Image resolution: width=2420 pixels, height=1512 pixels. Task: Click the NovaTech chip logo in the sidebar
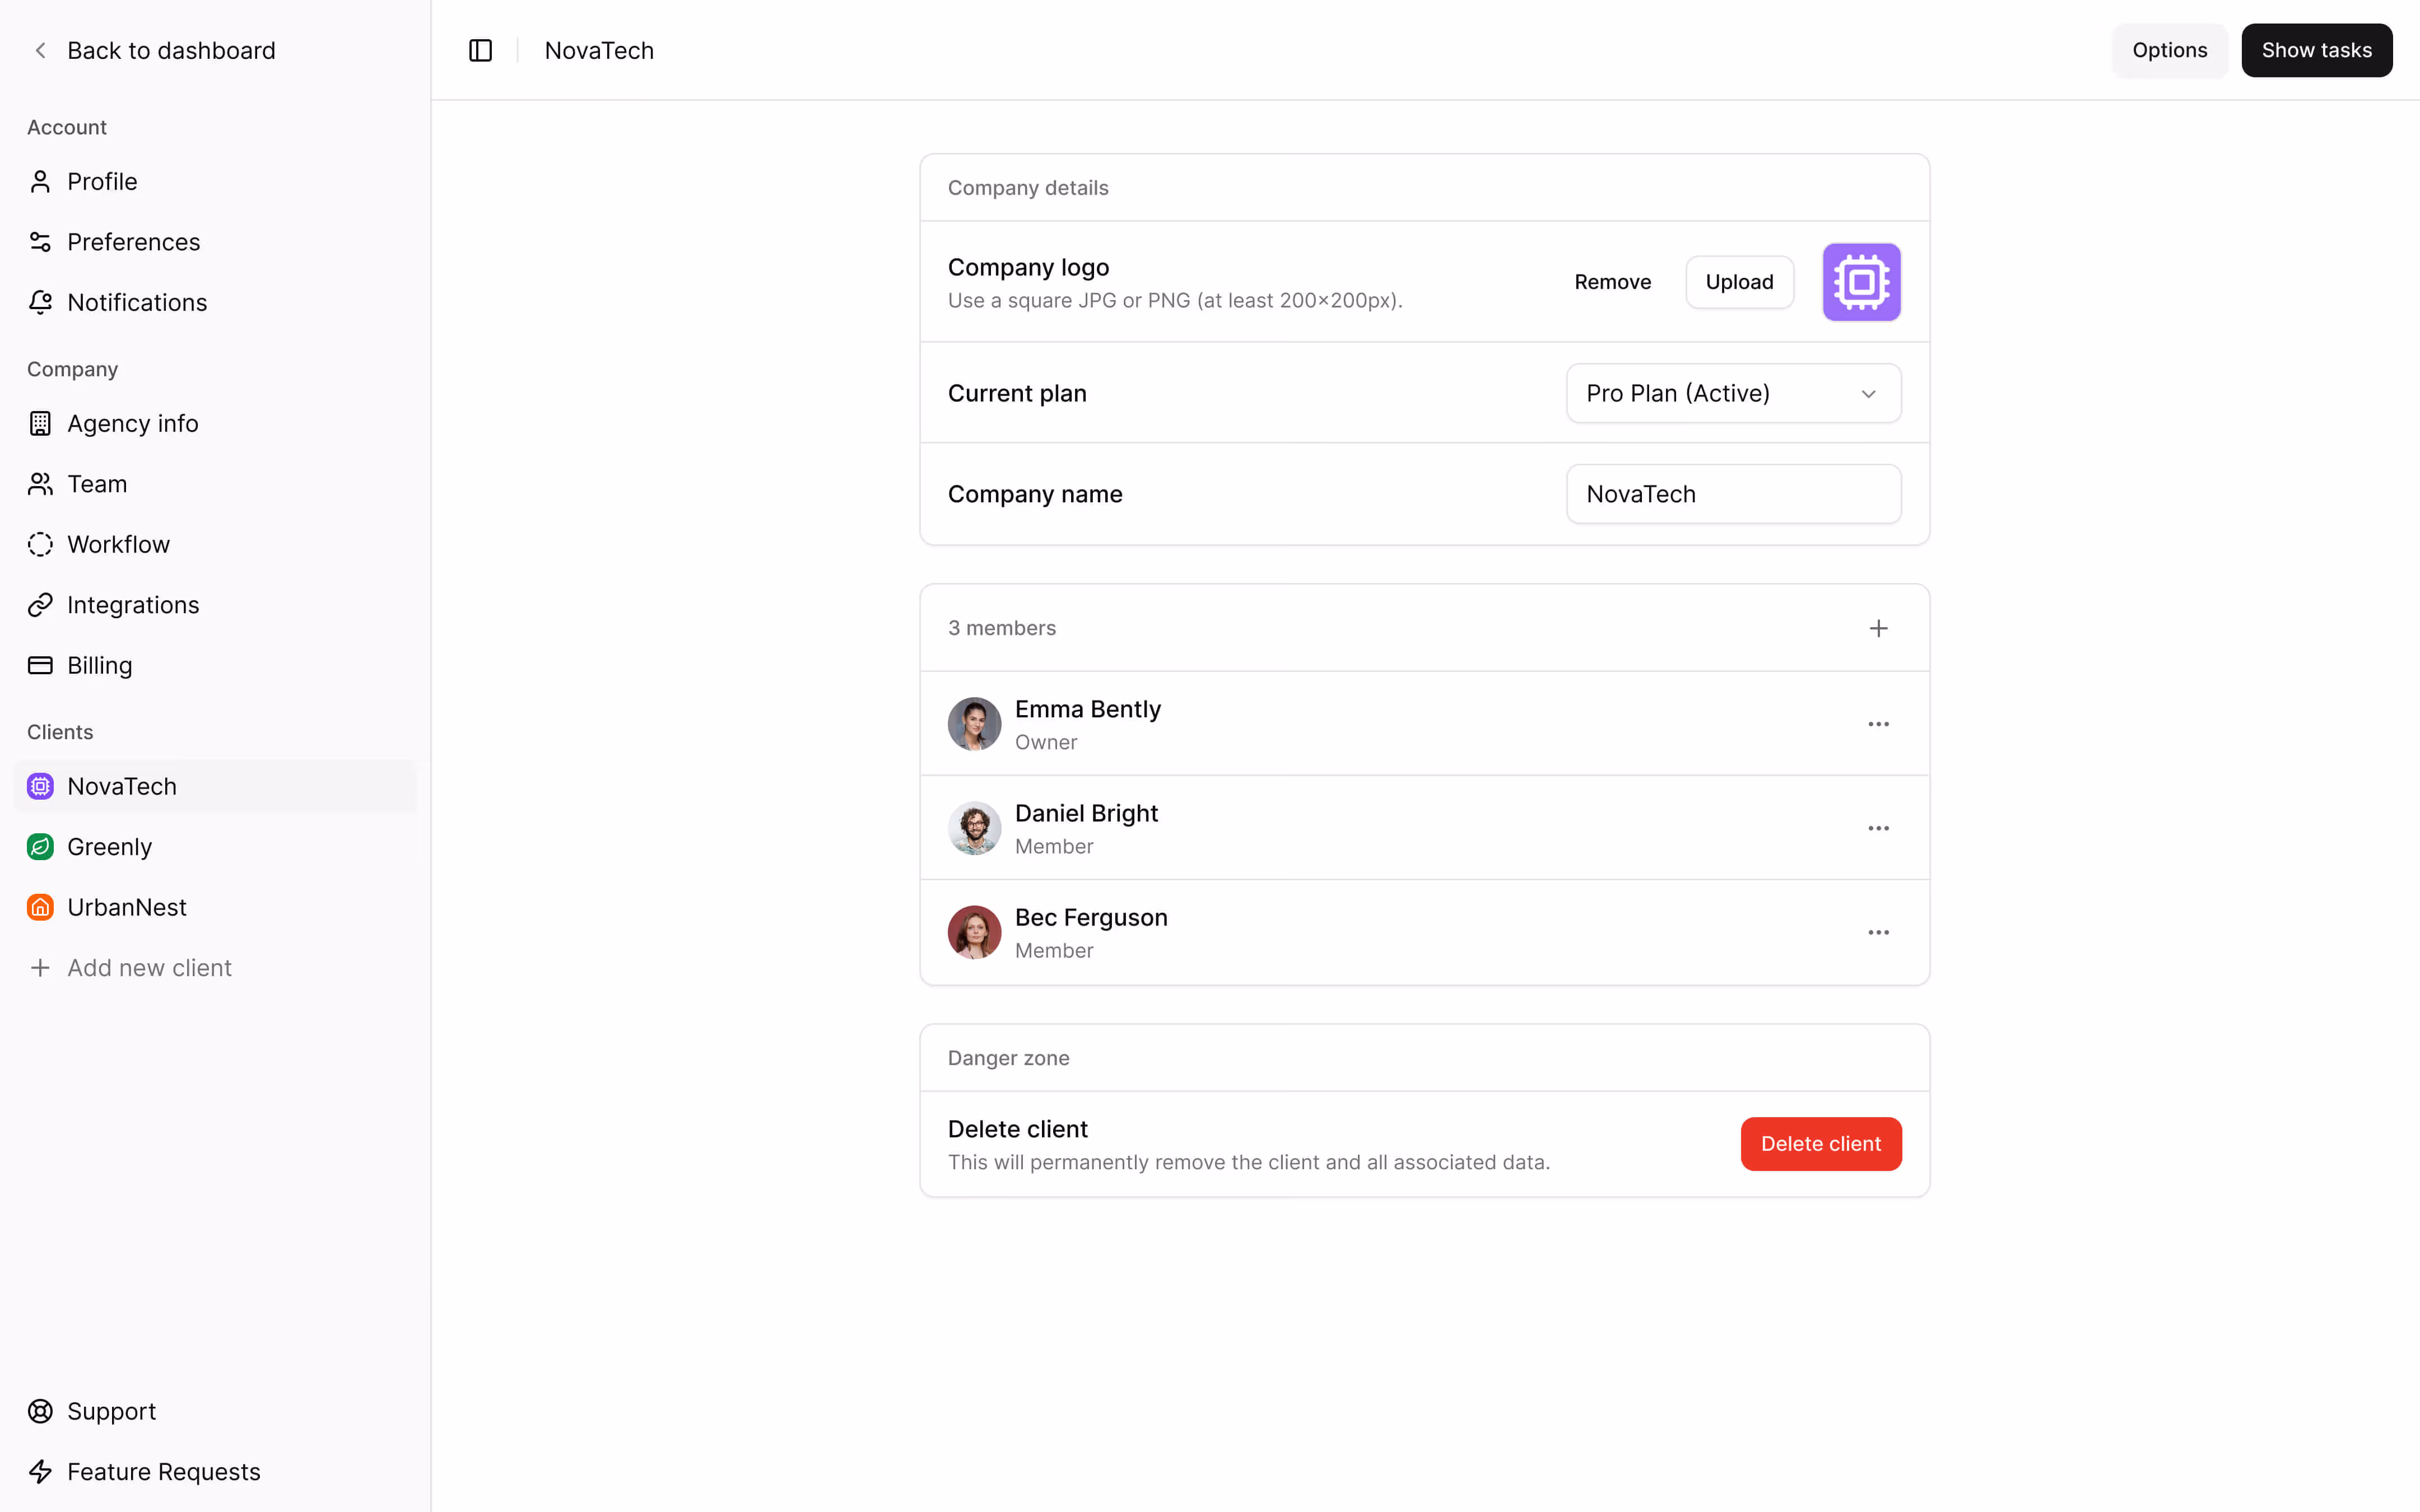pos(40,786)
